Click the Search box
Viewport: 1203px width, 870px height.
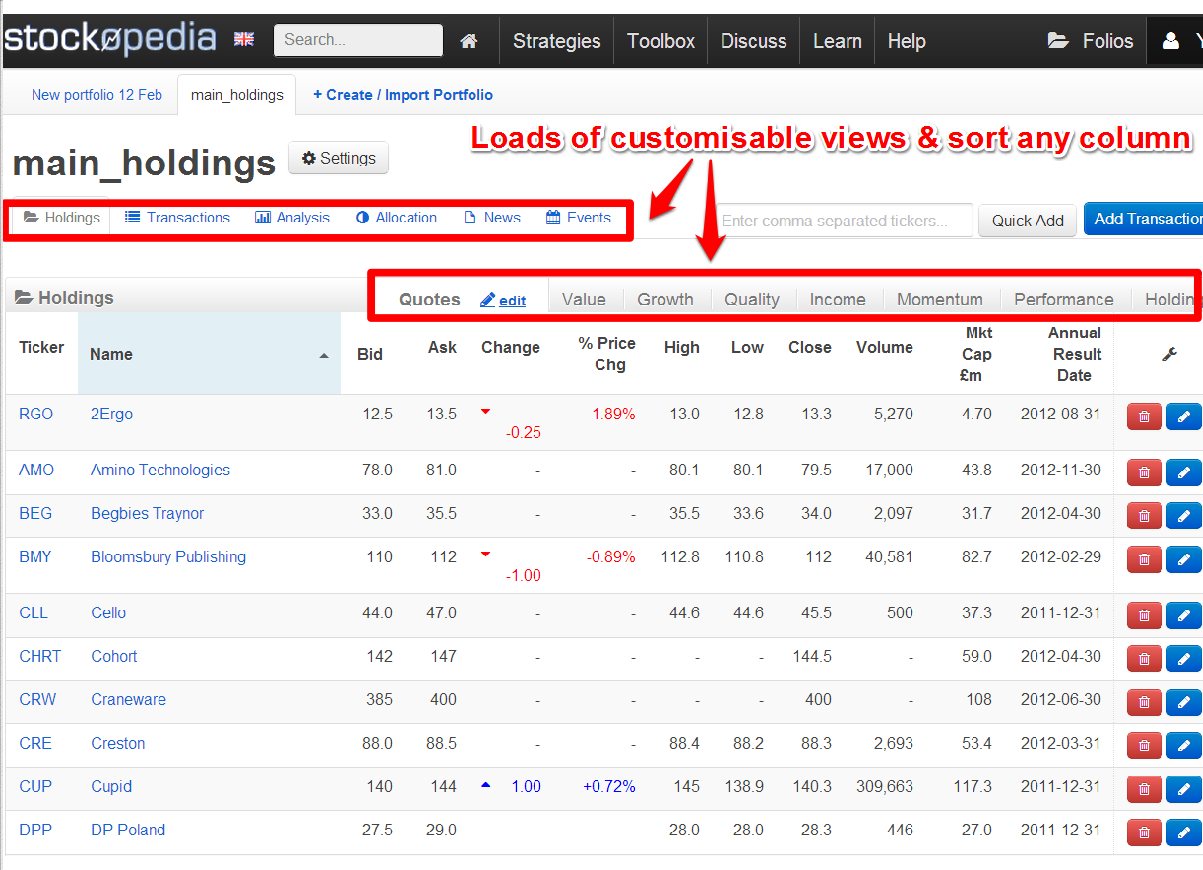[x=358, y=40]
